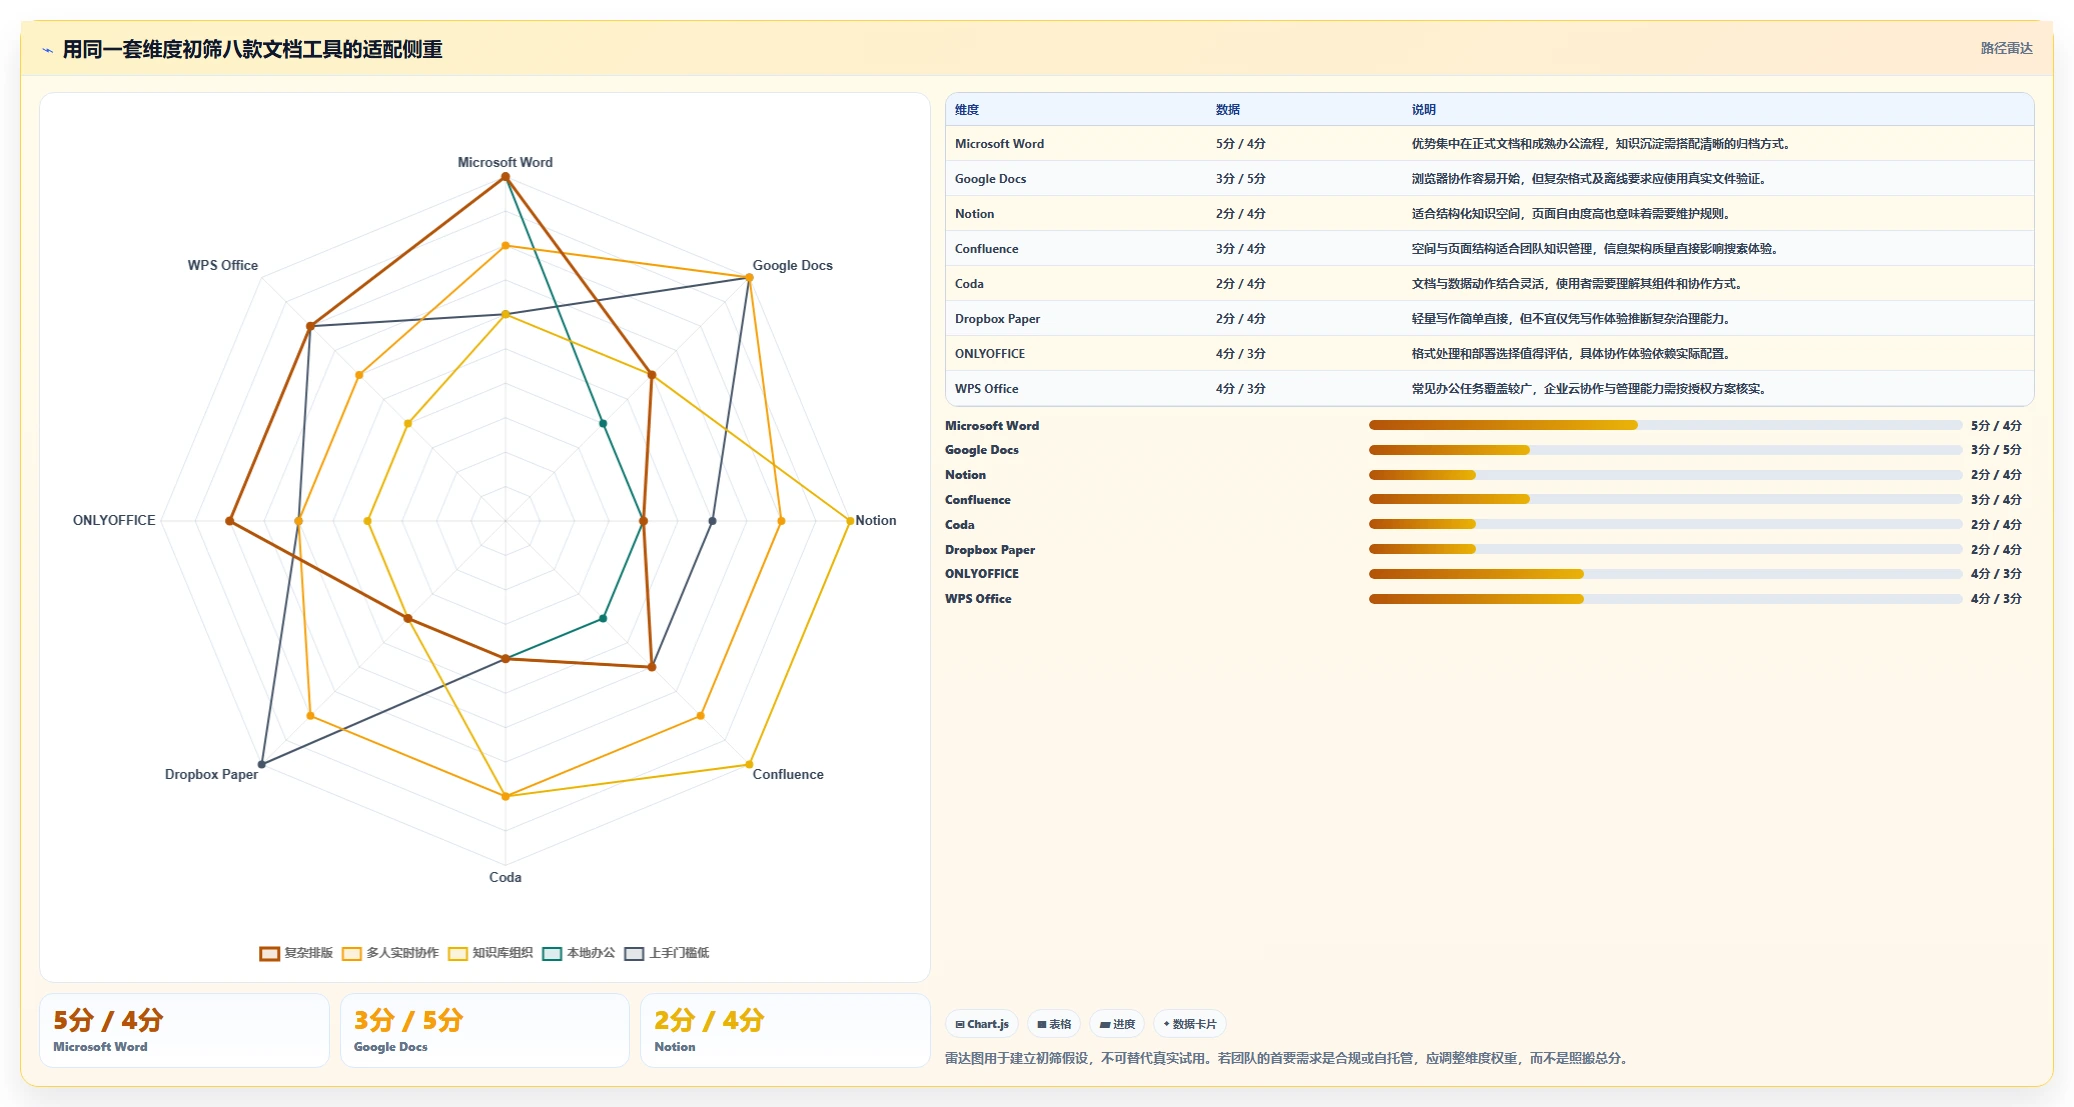Click the Dropbox Paper progress bar
Screen dimensions: 2074x1107
pyautogui.click(x=1665, y=549)
